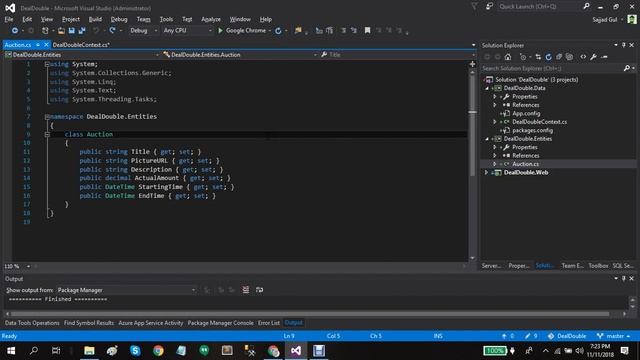The height and width of the screenshot is (360, 640).
Task: Click the Output panel horizontal scrollbar
Action: [x=310, y=314]
